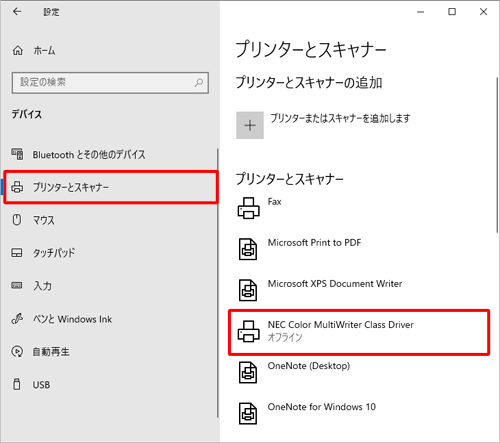Open the 入力 settings page
The image size is (500, 443).
click(42, 286)
